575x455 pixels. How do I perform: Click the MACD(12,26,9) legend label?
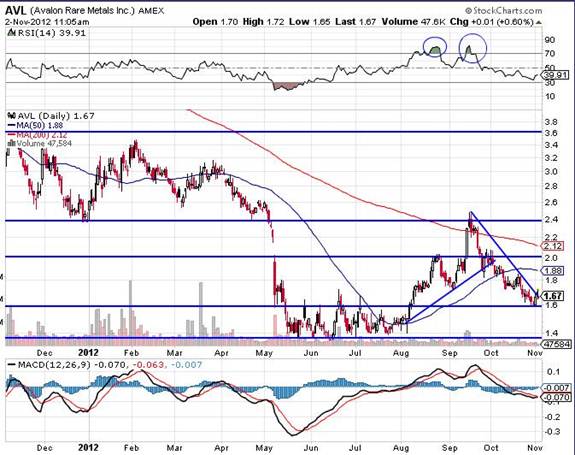(55, 365)
